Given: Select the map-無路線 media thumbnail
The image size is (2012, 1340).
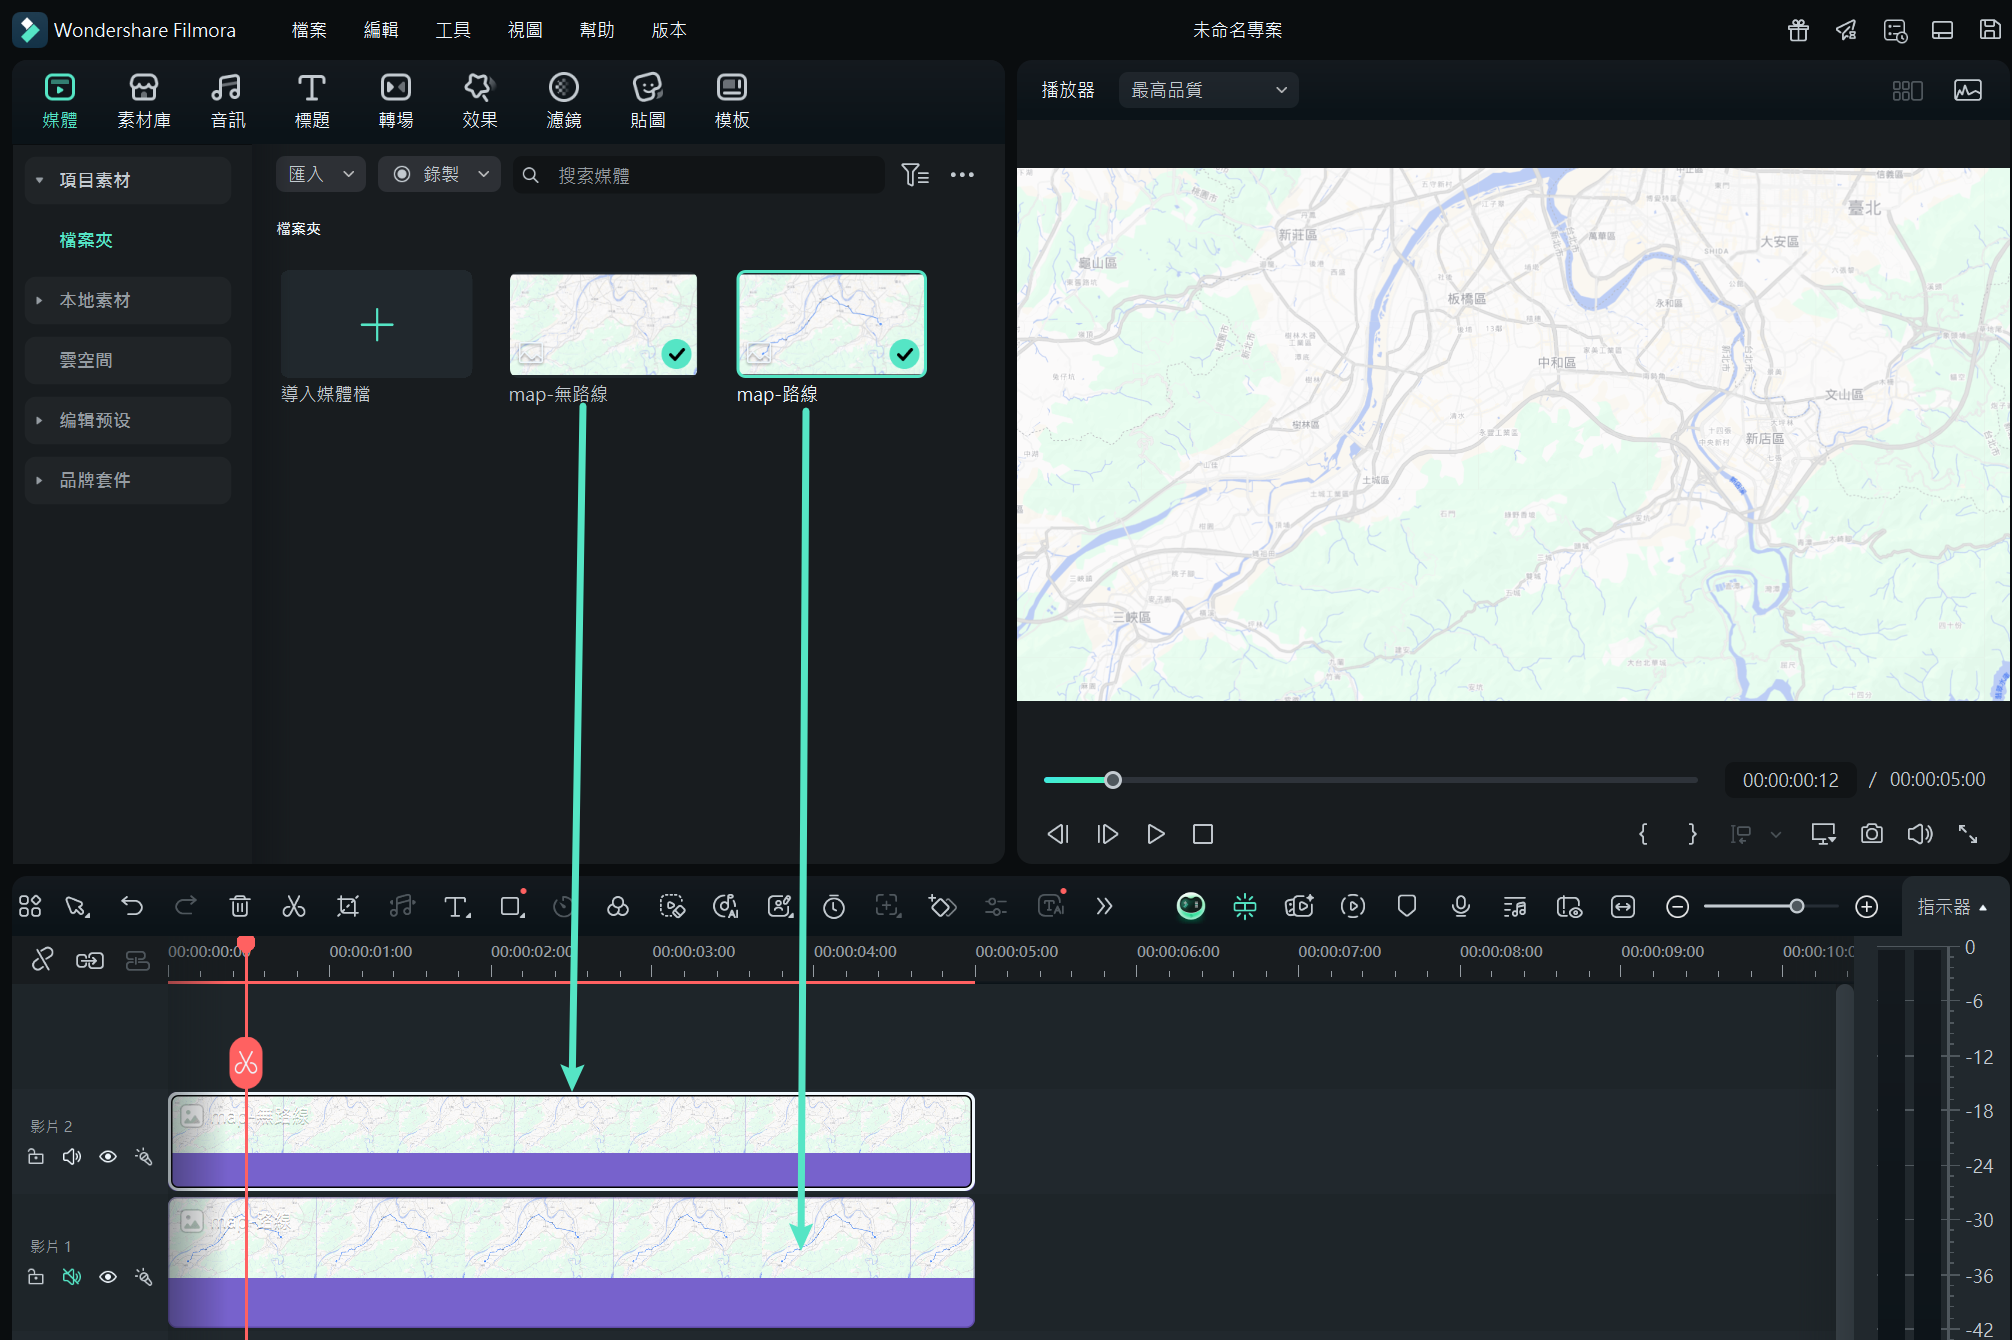Looking at the screenshot, I should (x=603, y=324).
